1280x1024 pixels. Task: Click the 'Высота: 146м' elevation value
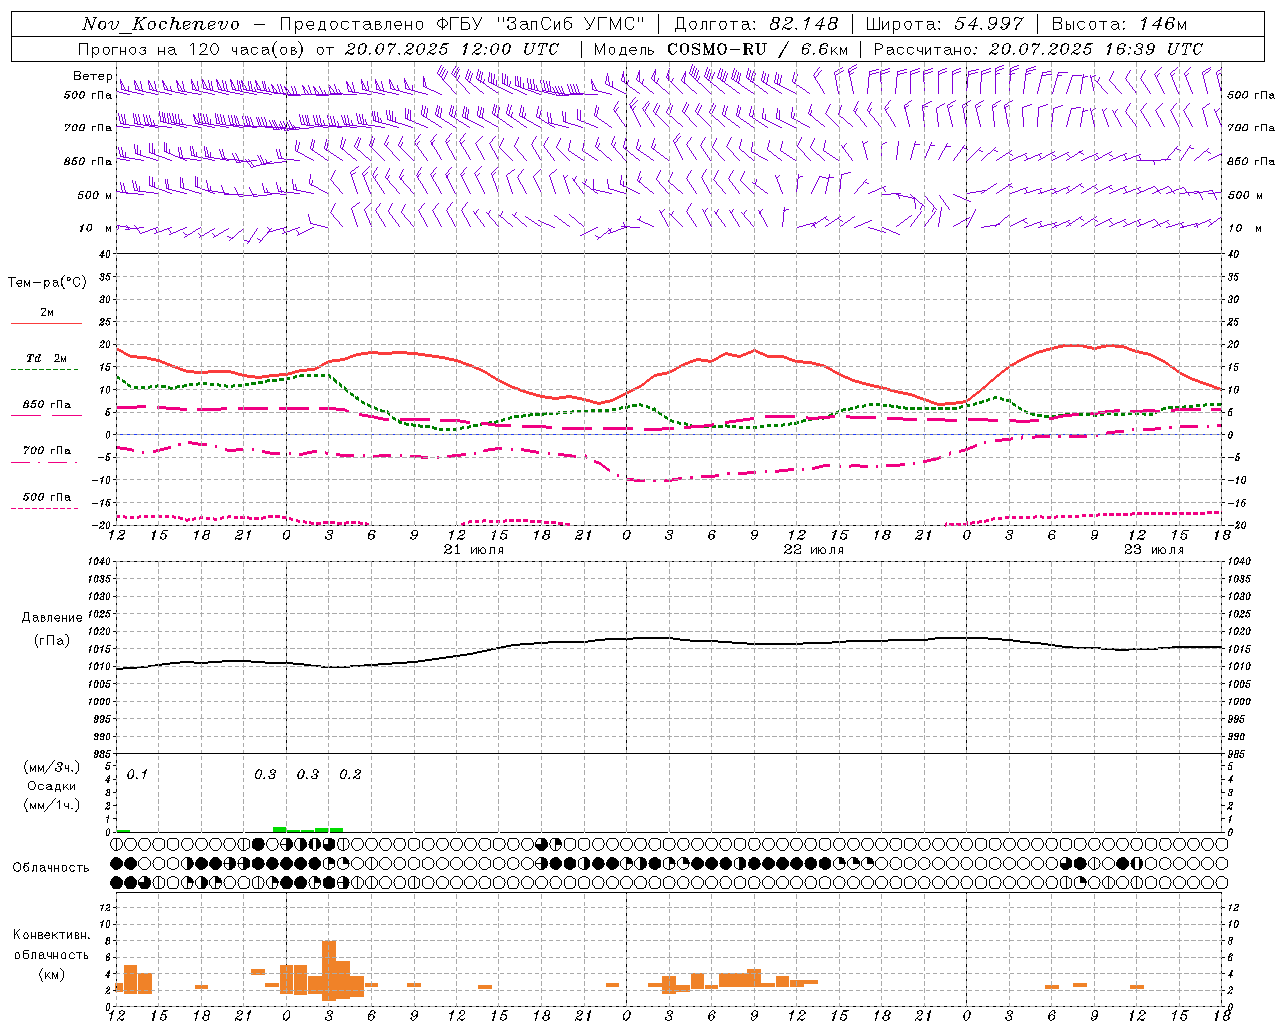tap(1120, 24)
